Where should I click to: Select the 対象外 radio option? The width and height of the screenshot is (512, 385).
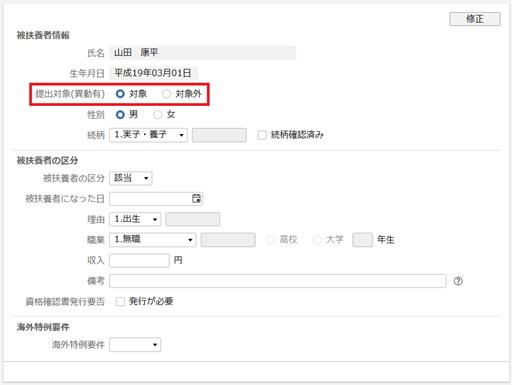[166, 94]
